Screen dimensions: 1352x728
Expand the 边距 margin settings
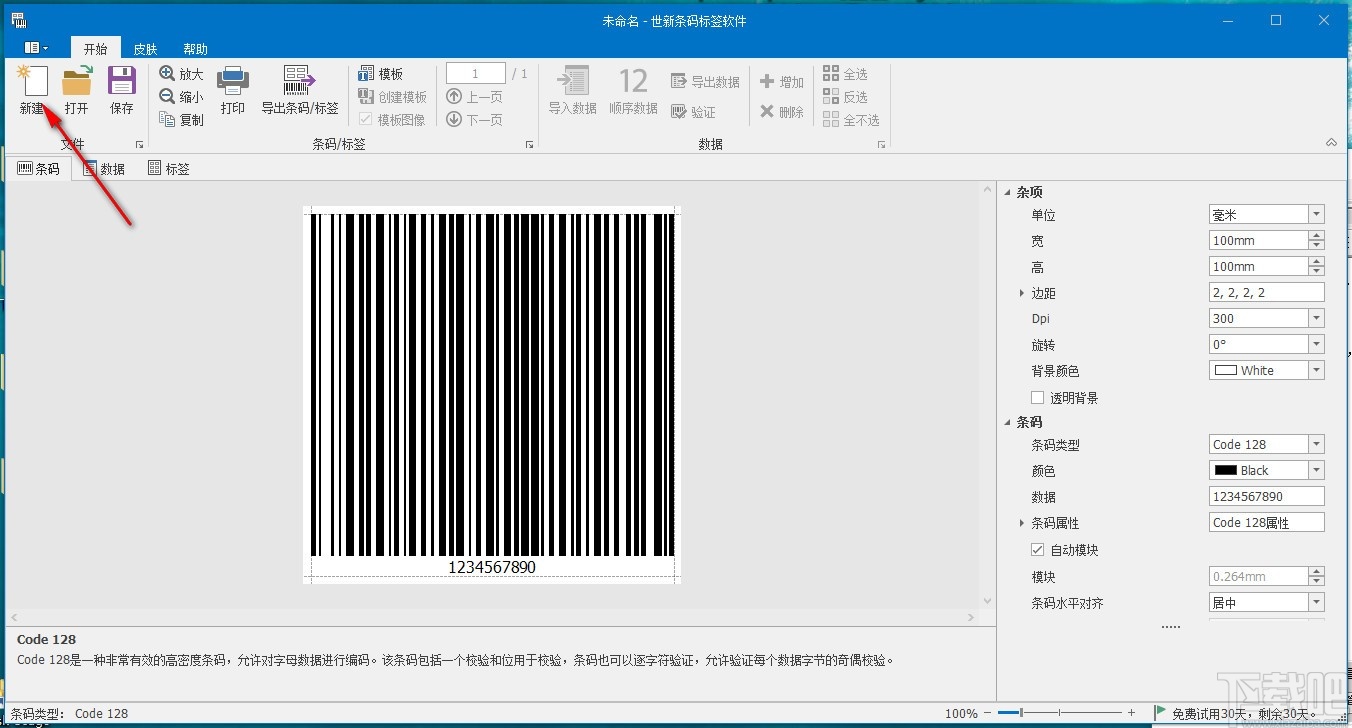(x=1022, y=292)
